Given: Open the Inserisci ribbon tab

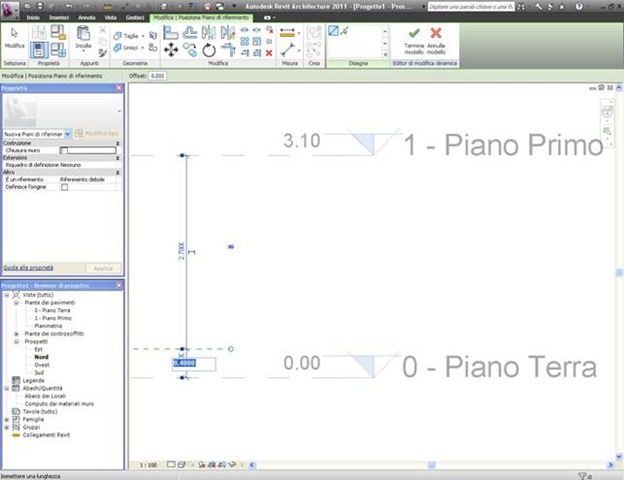Looking at the screenshot, I should tap(59, 18).
